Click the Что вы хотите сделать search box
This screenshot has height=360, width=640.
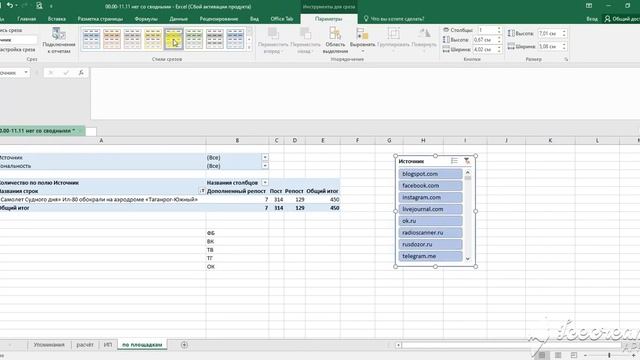click(x=397, y=19)
